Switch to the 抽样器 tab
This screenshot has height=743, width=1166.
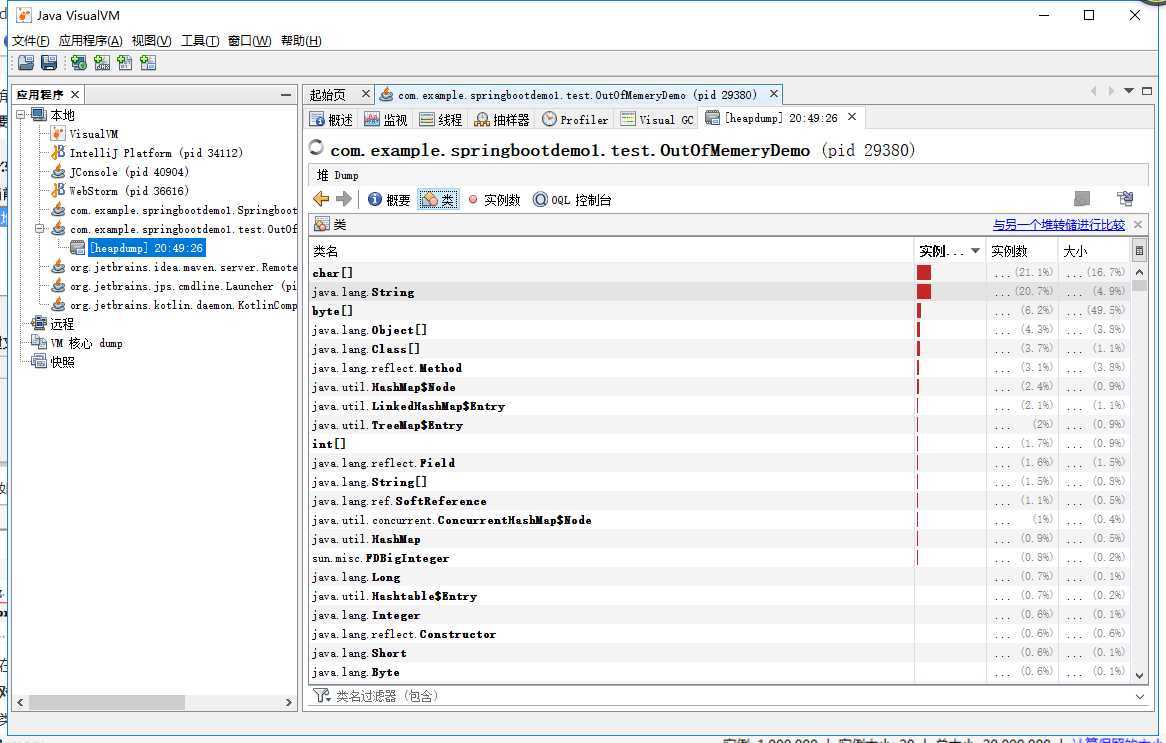[502, 119]
